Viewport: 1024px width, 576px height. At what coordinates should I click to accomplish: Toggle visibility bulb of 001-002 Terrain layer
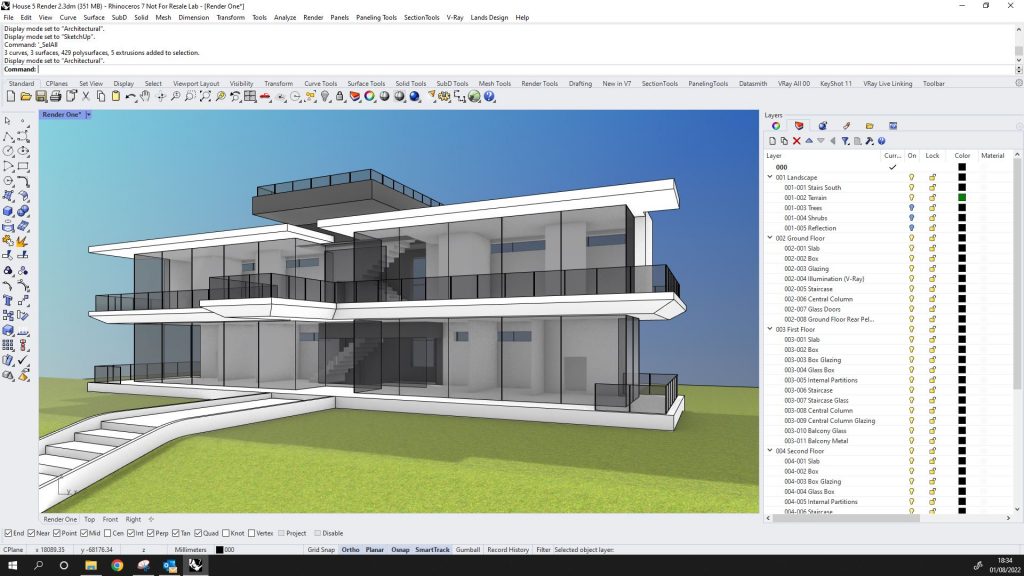(x=912, y=198)
